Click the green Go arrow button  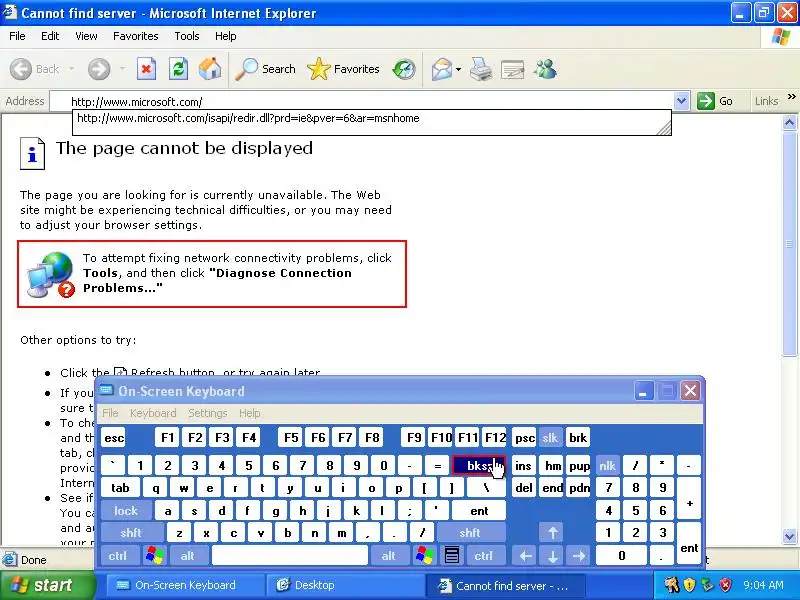pos(706,101)
